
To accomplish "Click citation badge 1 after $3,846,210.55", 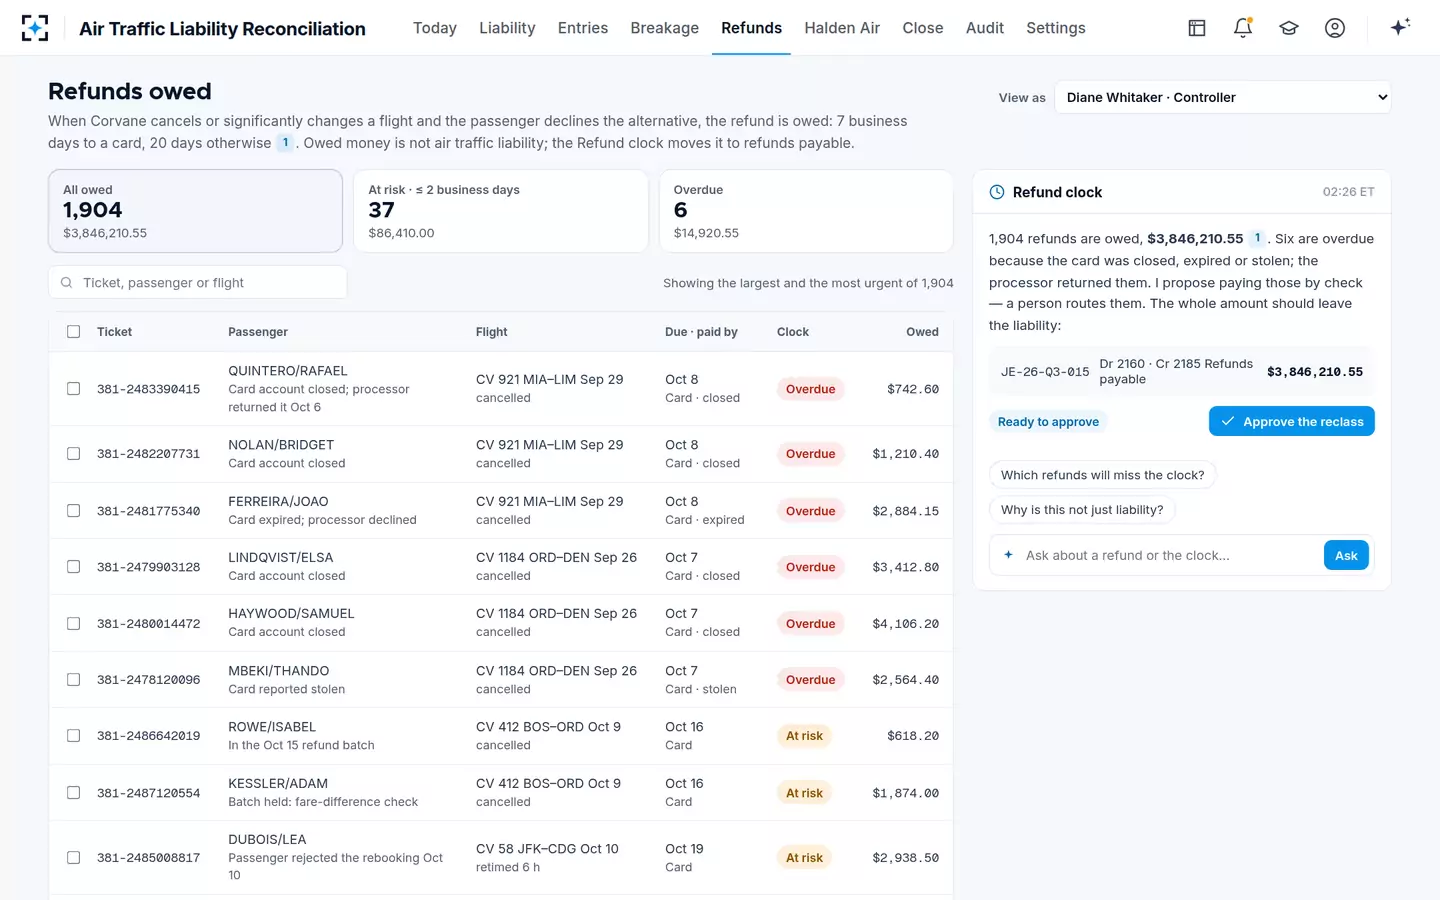I will tap(1257, 238).
